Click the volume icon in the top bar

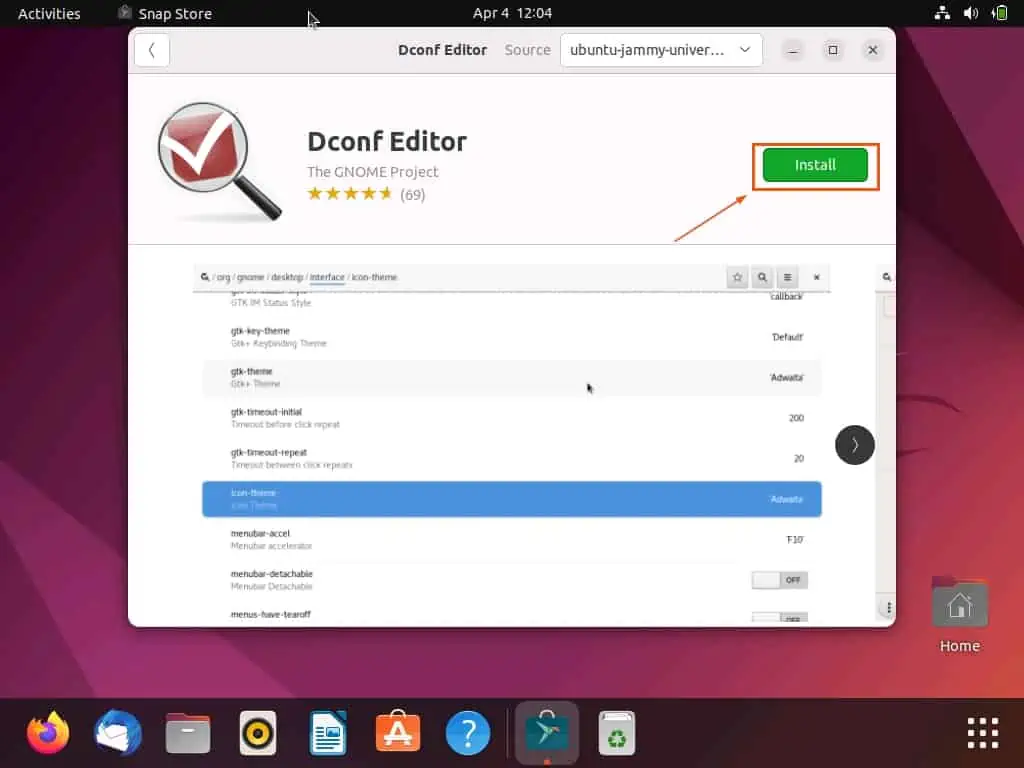(969, 13)
